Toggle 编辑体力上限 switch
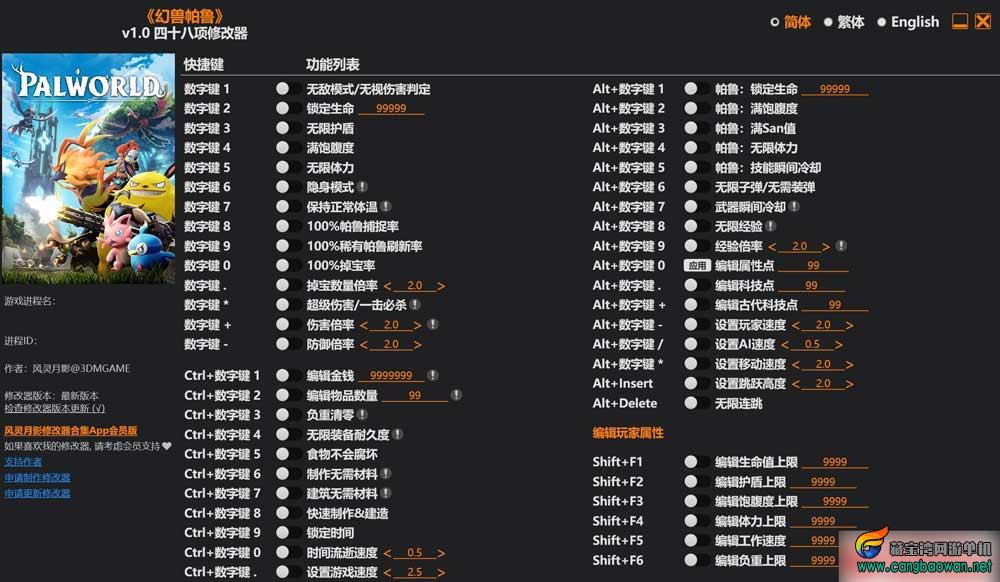1000x582 pixels. pyautogui.click(x=696, y=521)
